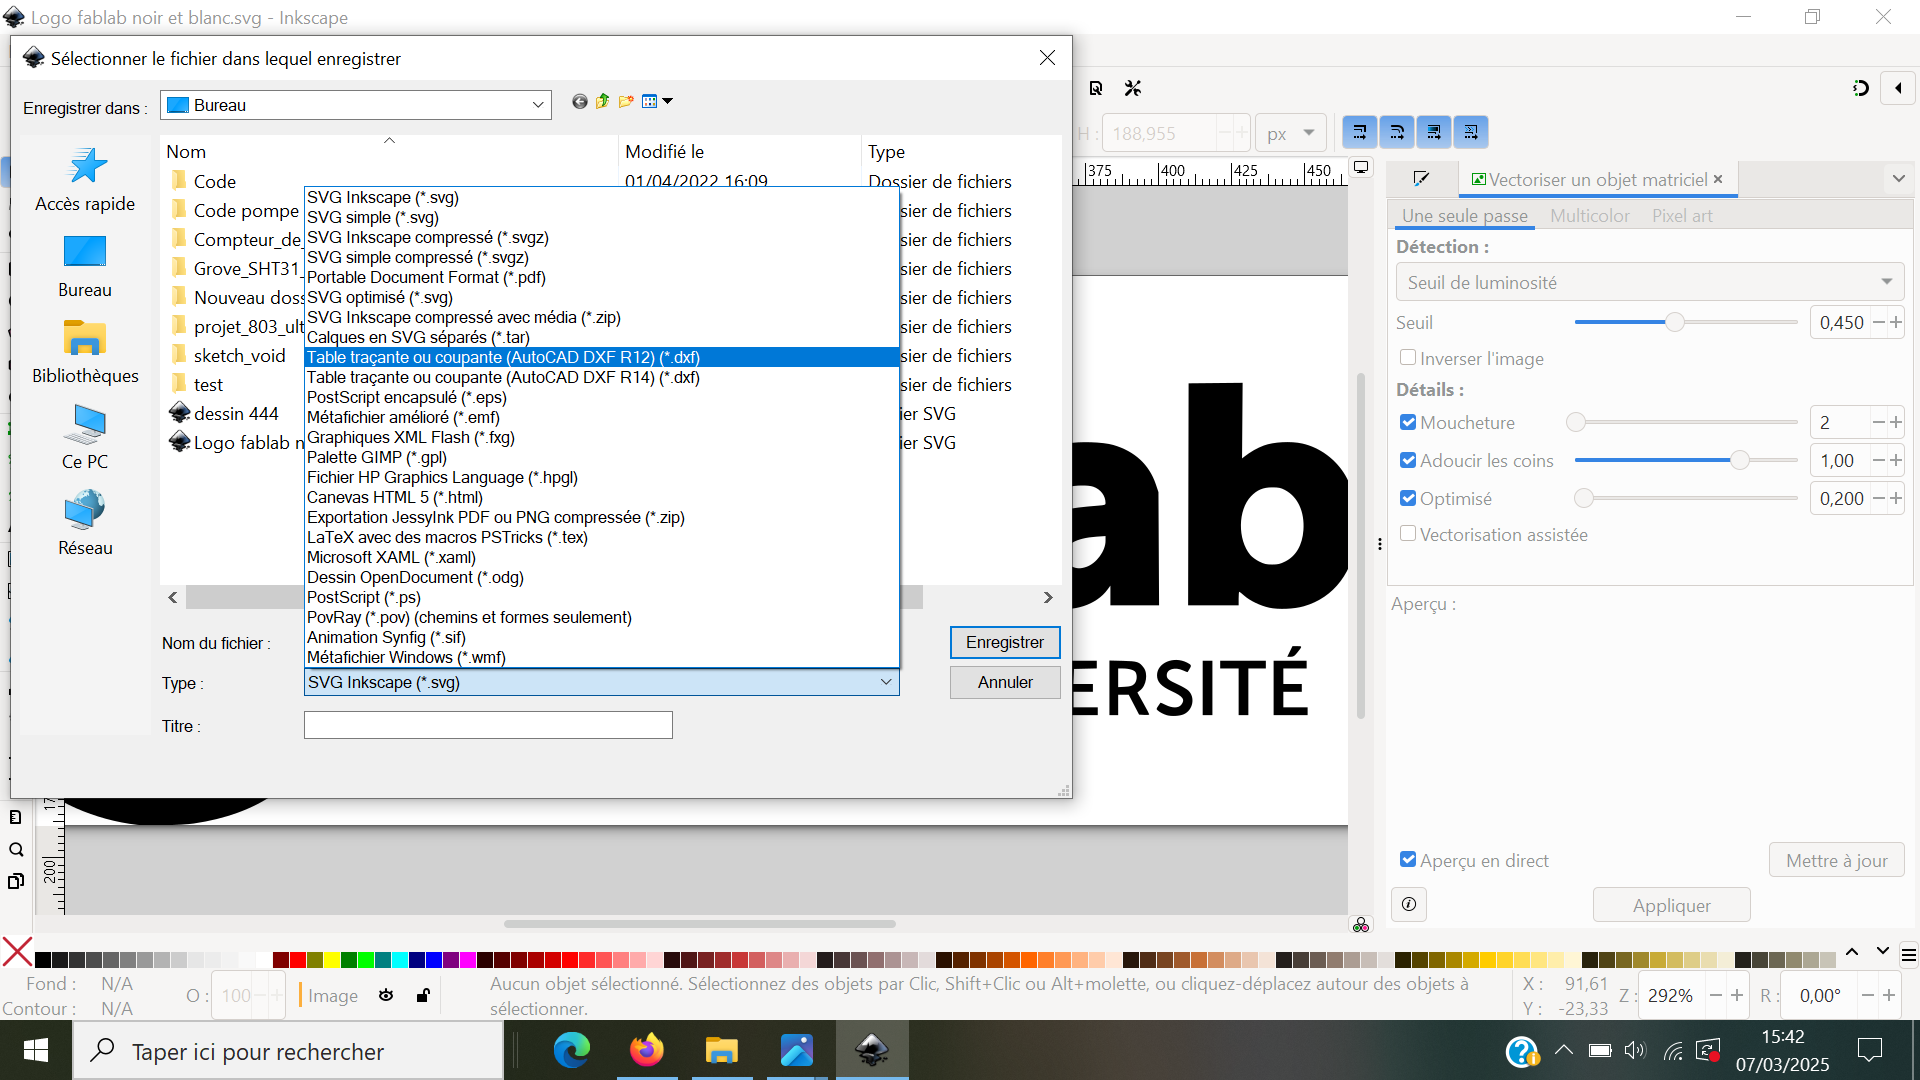The image size is (1920, 1080).
Task: Click the Annuler button
Action: [x=1004, y=682]
